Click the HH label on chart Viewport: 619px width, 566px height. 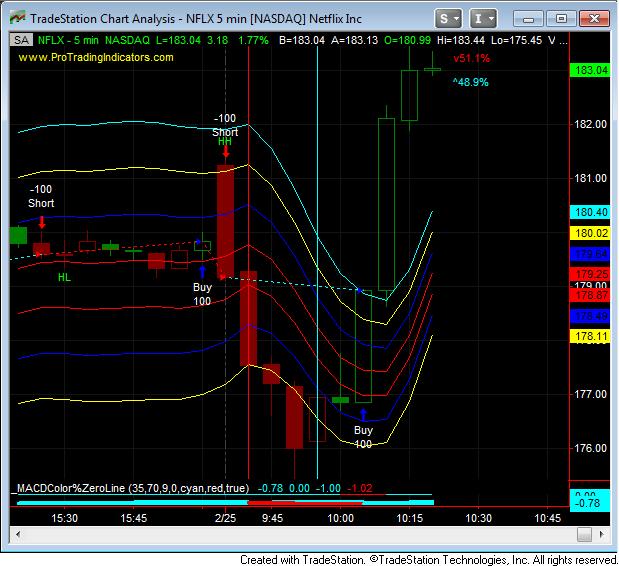(225, 141)
